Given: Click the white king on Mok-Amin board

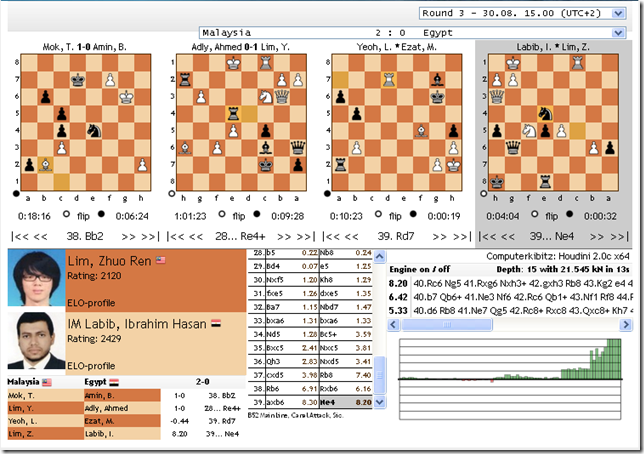Looking at the screenshot, I should click(127, 96).
